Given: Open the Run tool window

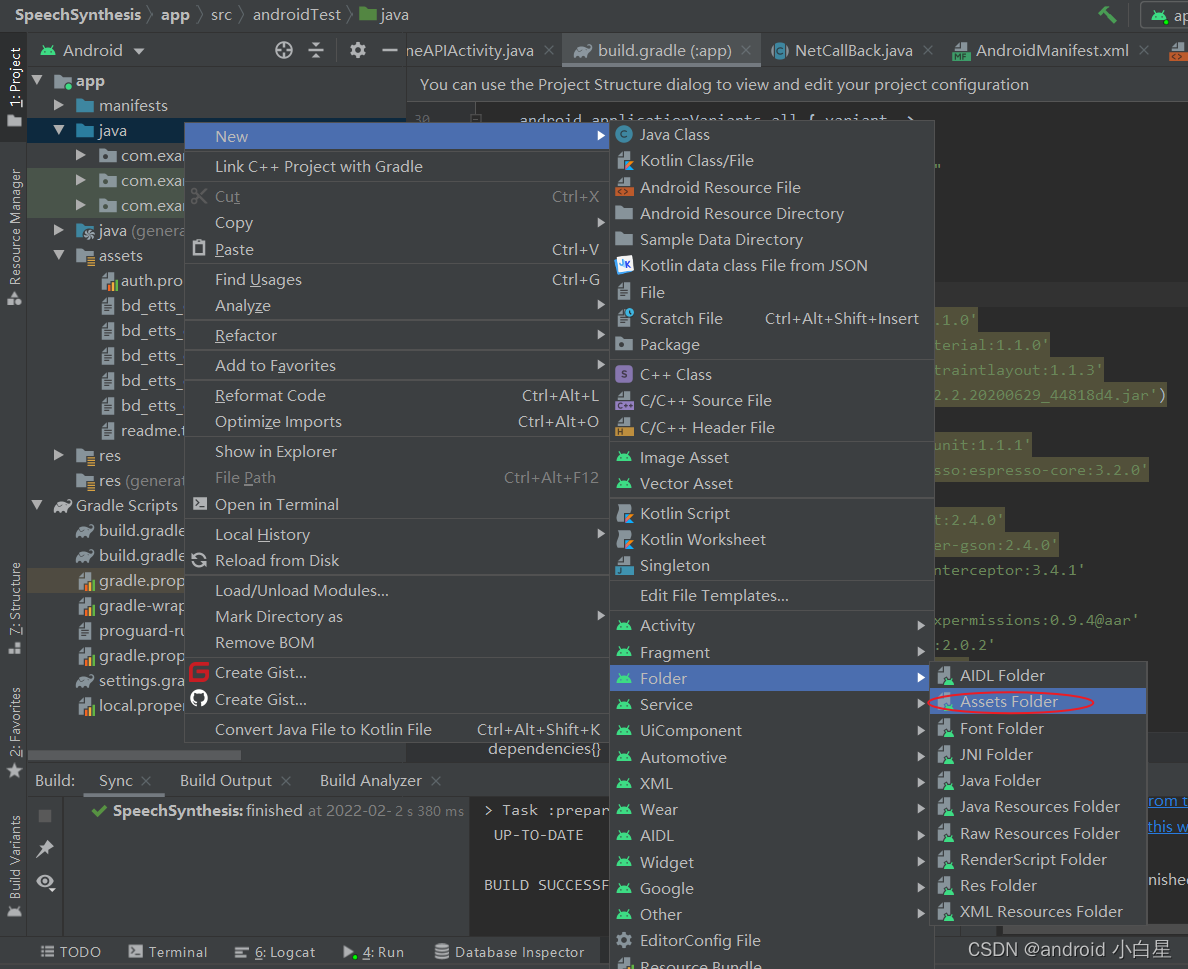Looking at the screenshot, I should pos(374,952).
